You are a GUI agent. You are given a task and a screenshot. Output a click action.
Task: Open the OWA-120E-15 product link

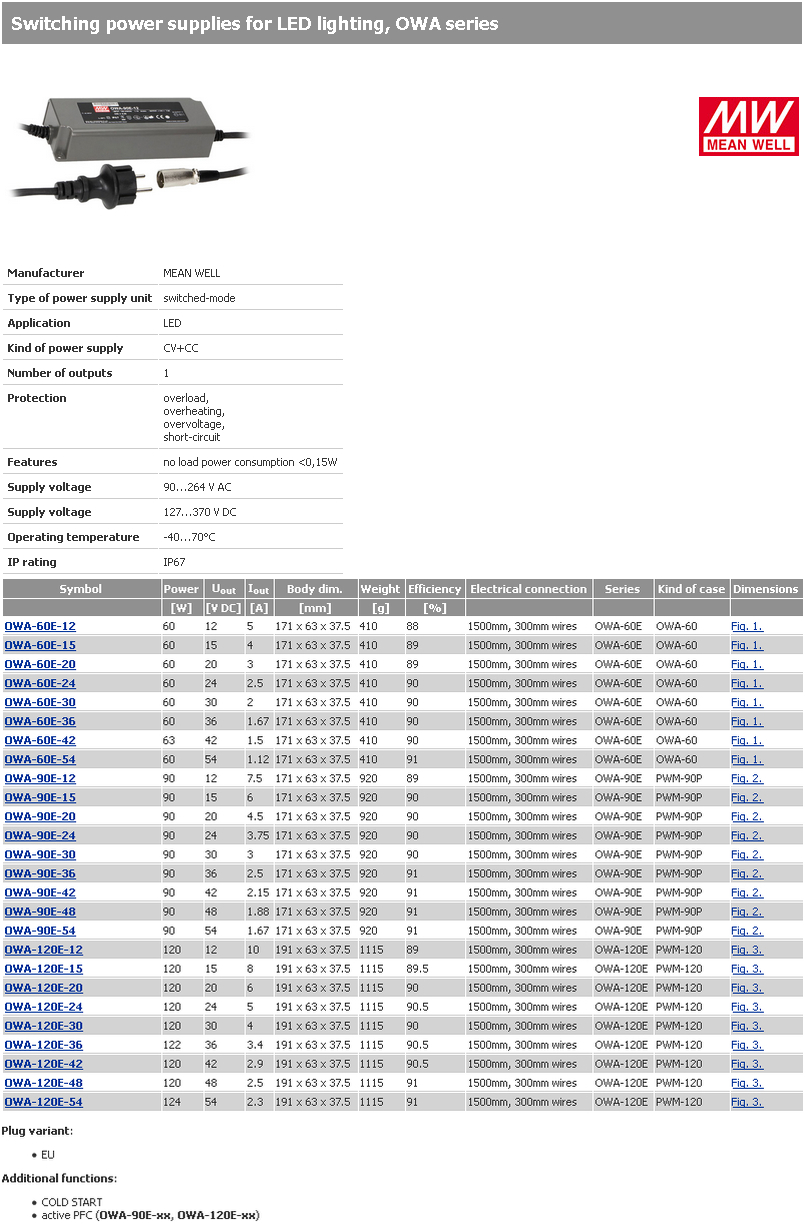coord(44,969)
